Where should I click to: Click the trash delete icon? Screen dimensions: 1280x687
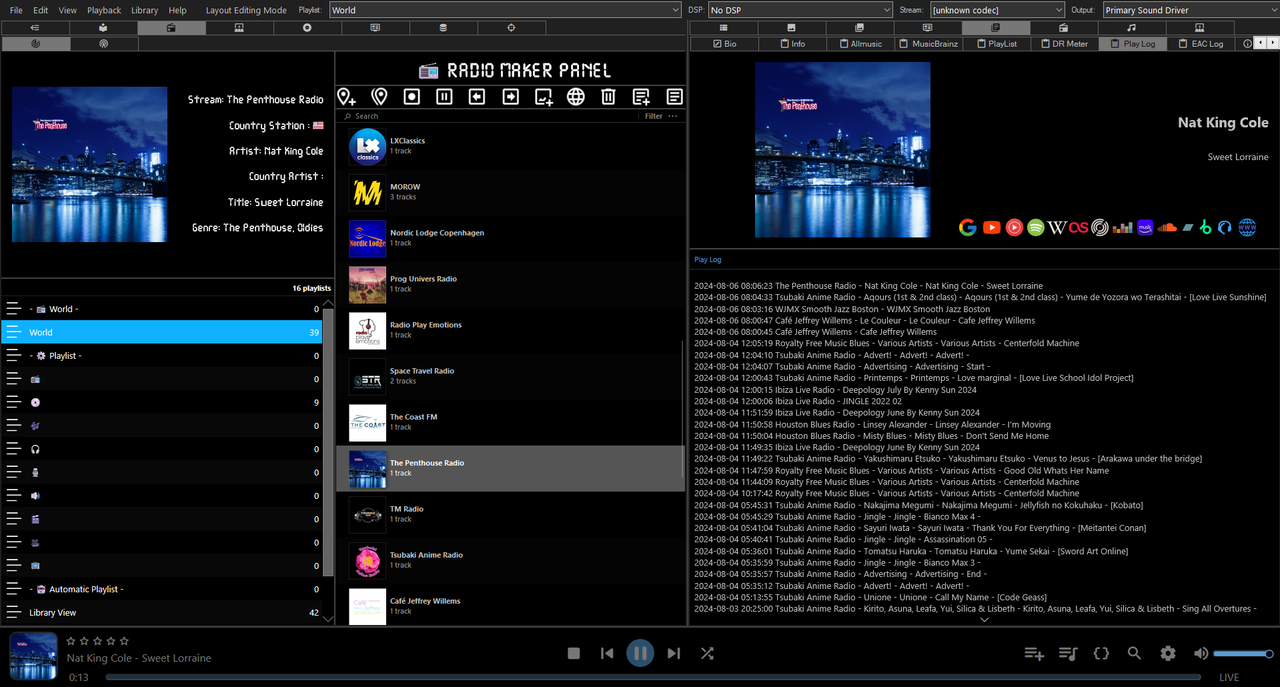pyautogui.click(x=608, y=97)
